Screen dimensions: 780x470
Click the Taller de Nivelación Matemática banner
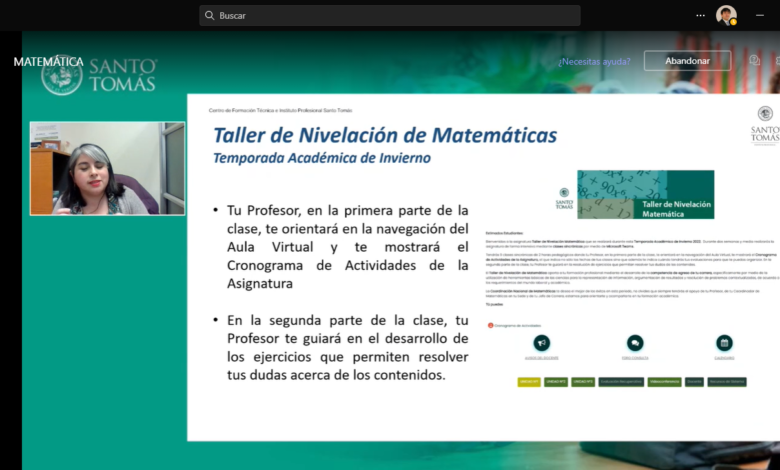[x=646, y=194]
